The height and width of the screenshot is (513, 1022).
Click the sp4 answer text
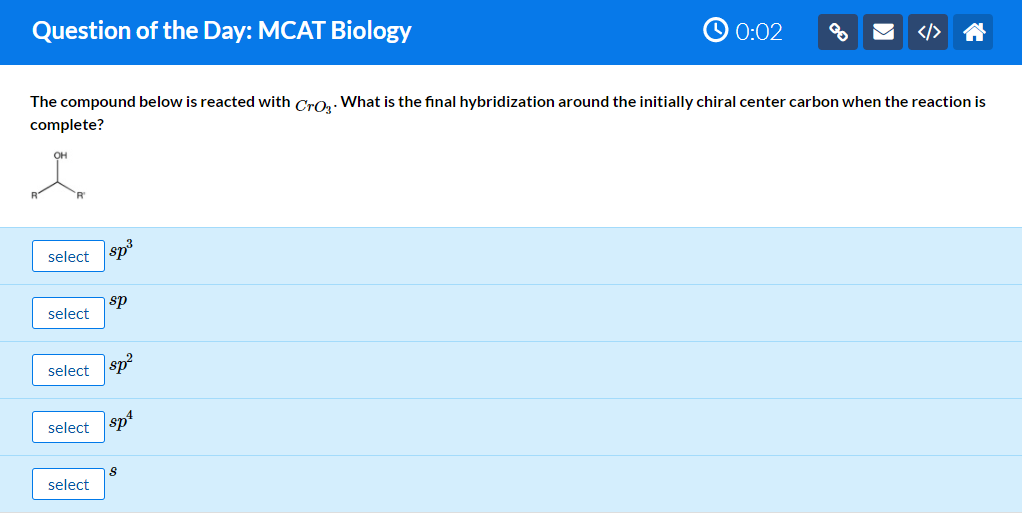(x=121, y=421)
